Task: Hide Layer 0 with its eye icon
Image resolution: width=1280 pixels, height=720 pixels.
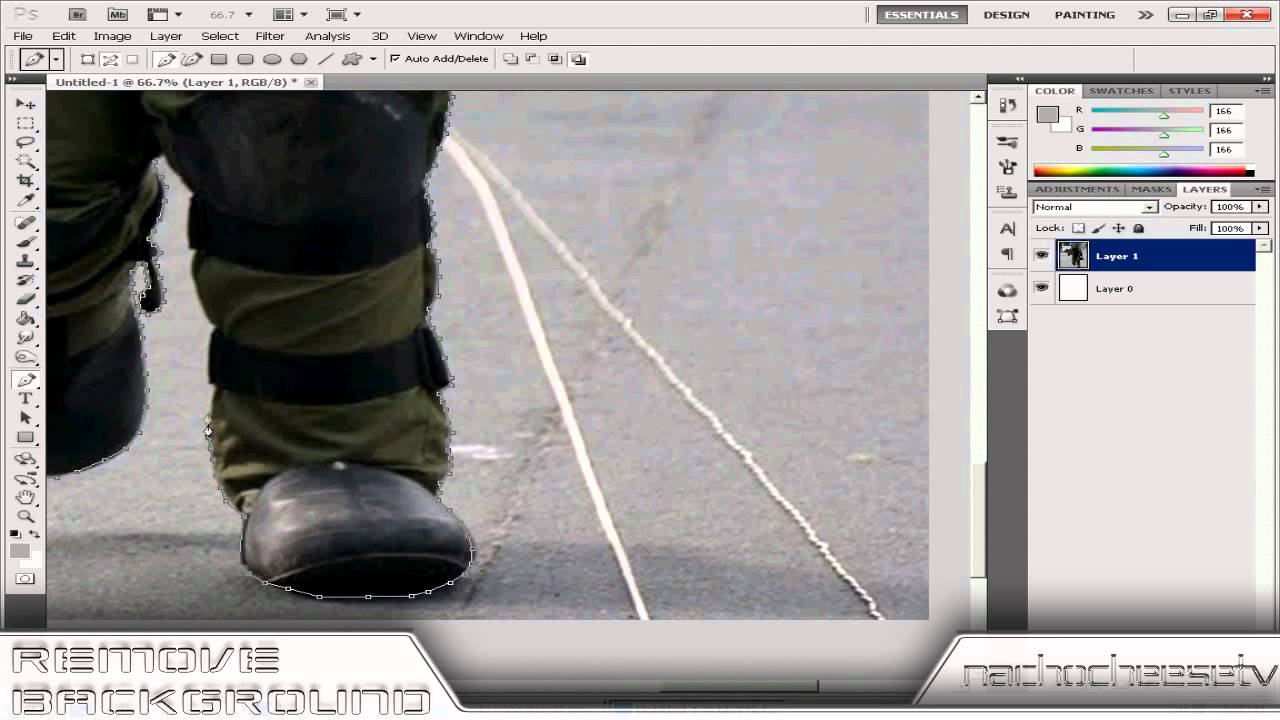Action: click(1042, 288)
